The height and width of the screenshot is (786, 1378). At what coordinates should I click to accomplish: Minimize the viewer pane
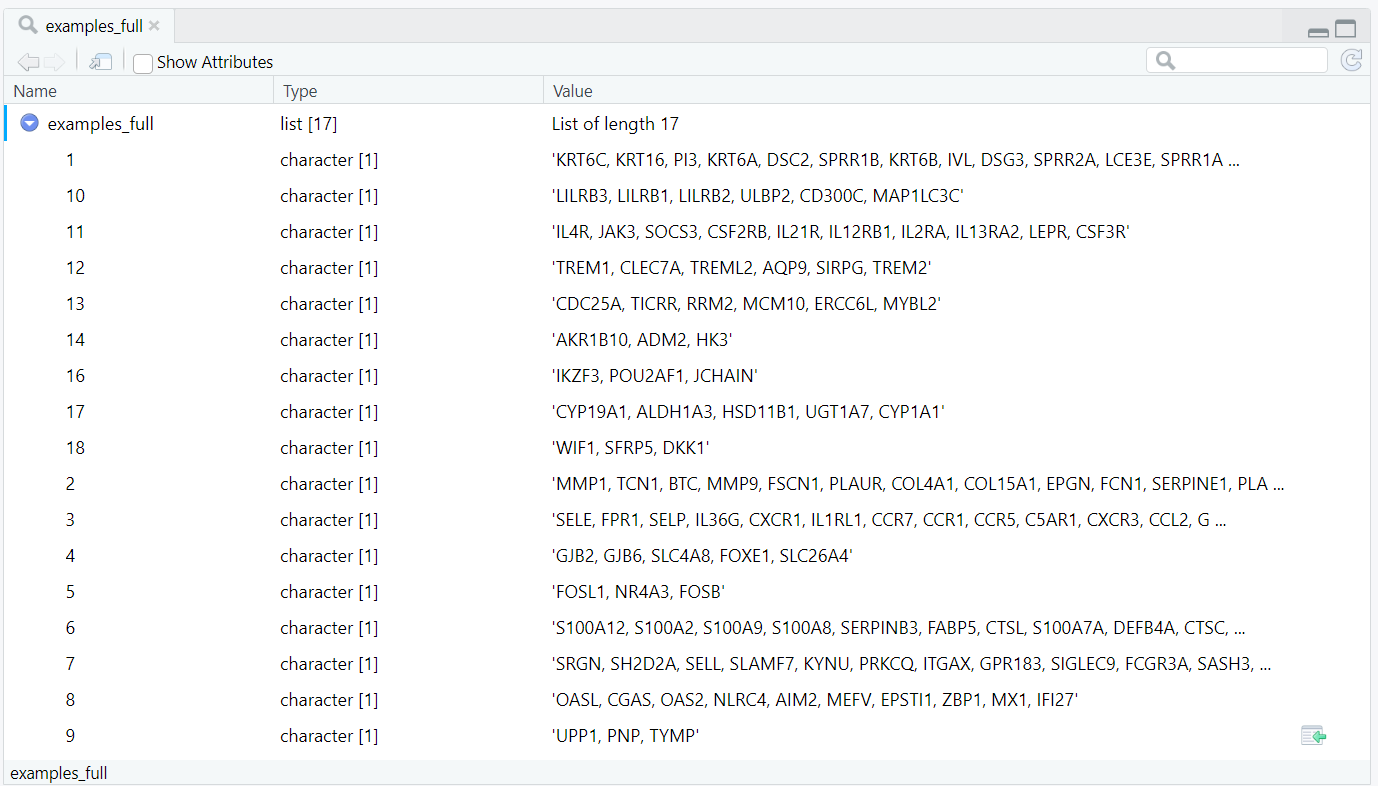click(1318, 31)
